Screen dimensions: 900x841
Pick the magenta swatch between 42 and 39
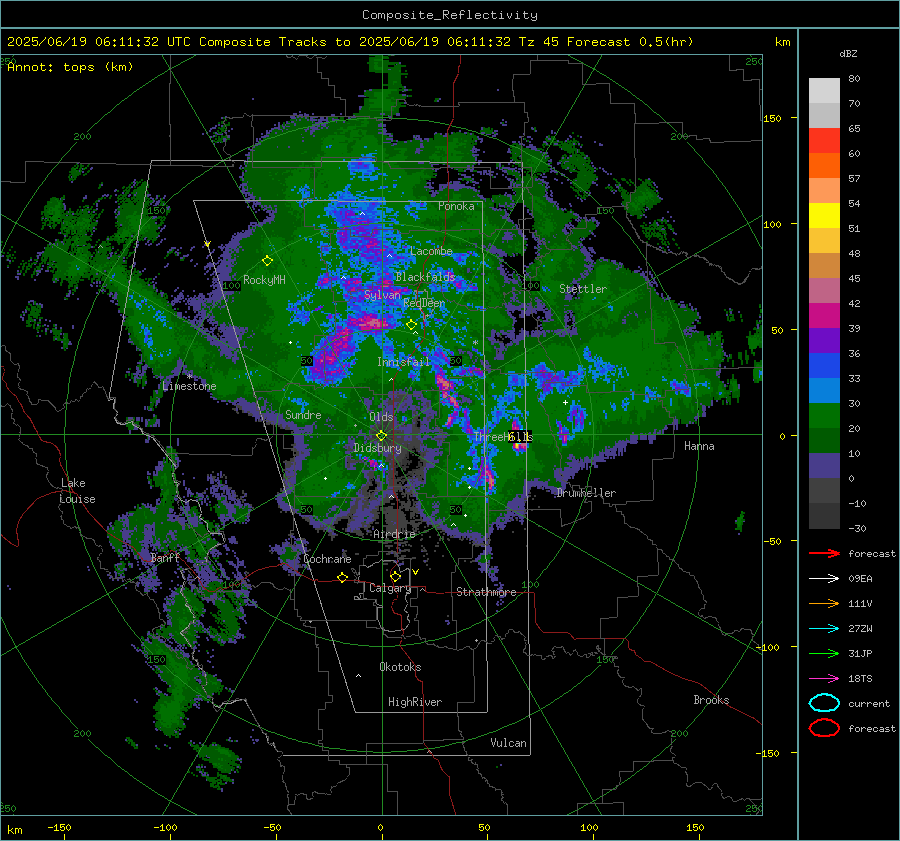[x=824, y=315]
